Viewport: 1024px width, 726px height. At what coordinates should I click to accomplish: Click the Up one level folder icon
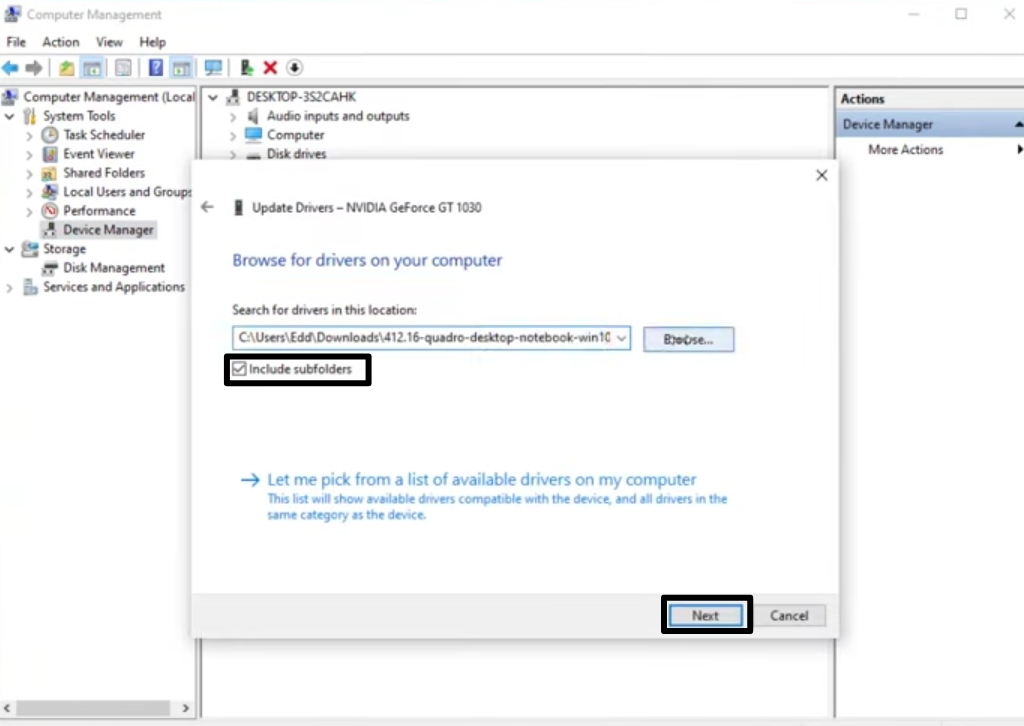click(x=66, y=67)
